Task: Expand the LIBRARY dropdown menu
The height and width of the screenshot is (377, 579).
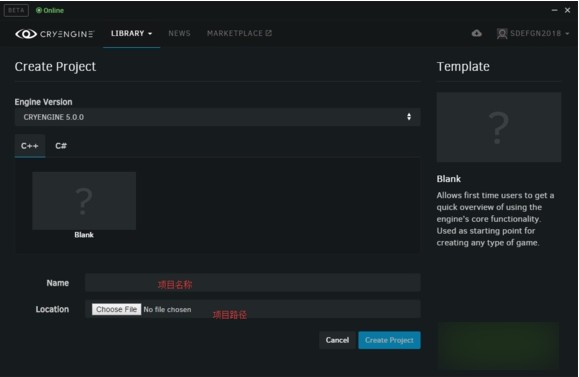Action: (131, 34)
